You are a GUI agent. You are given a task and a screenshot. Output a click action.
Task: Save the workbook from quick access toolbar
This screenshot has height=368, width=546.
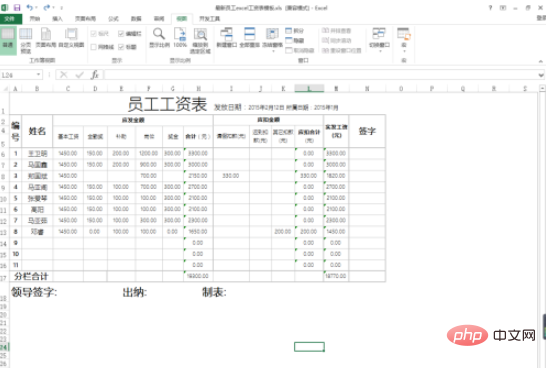16,7
